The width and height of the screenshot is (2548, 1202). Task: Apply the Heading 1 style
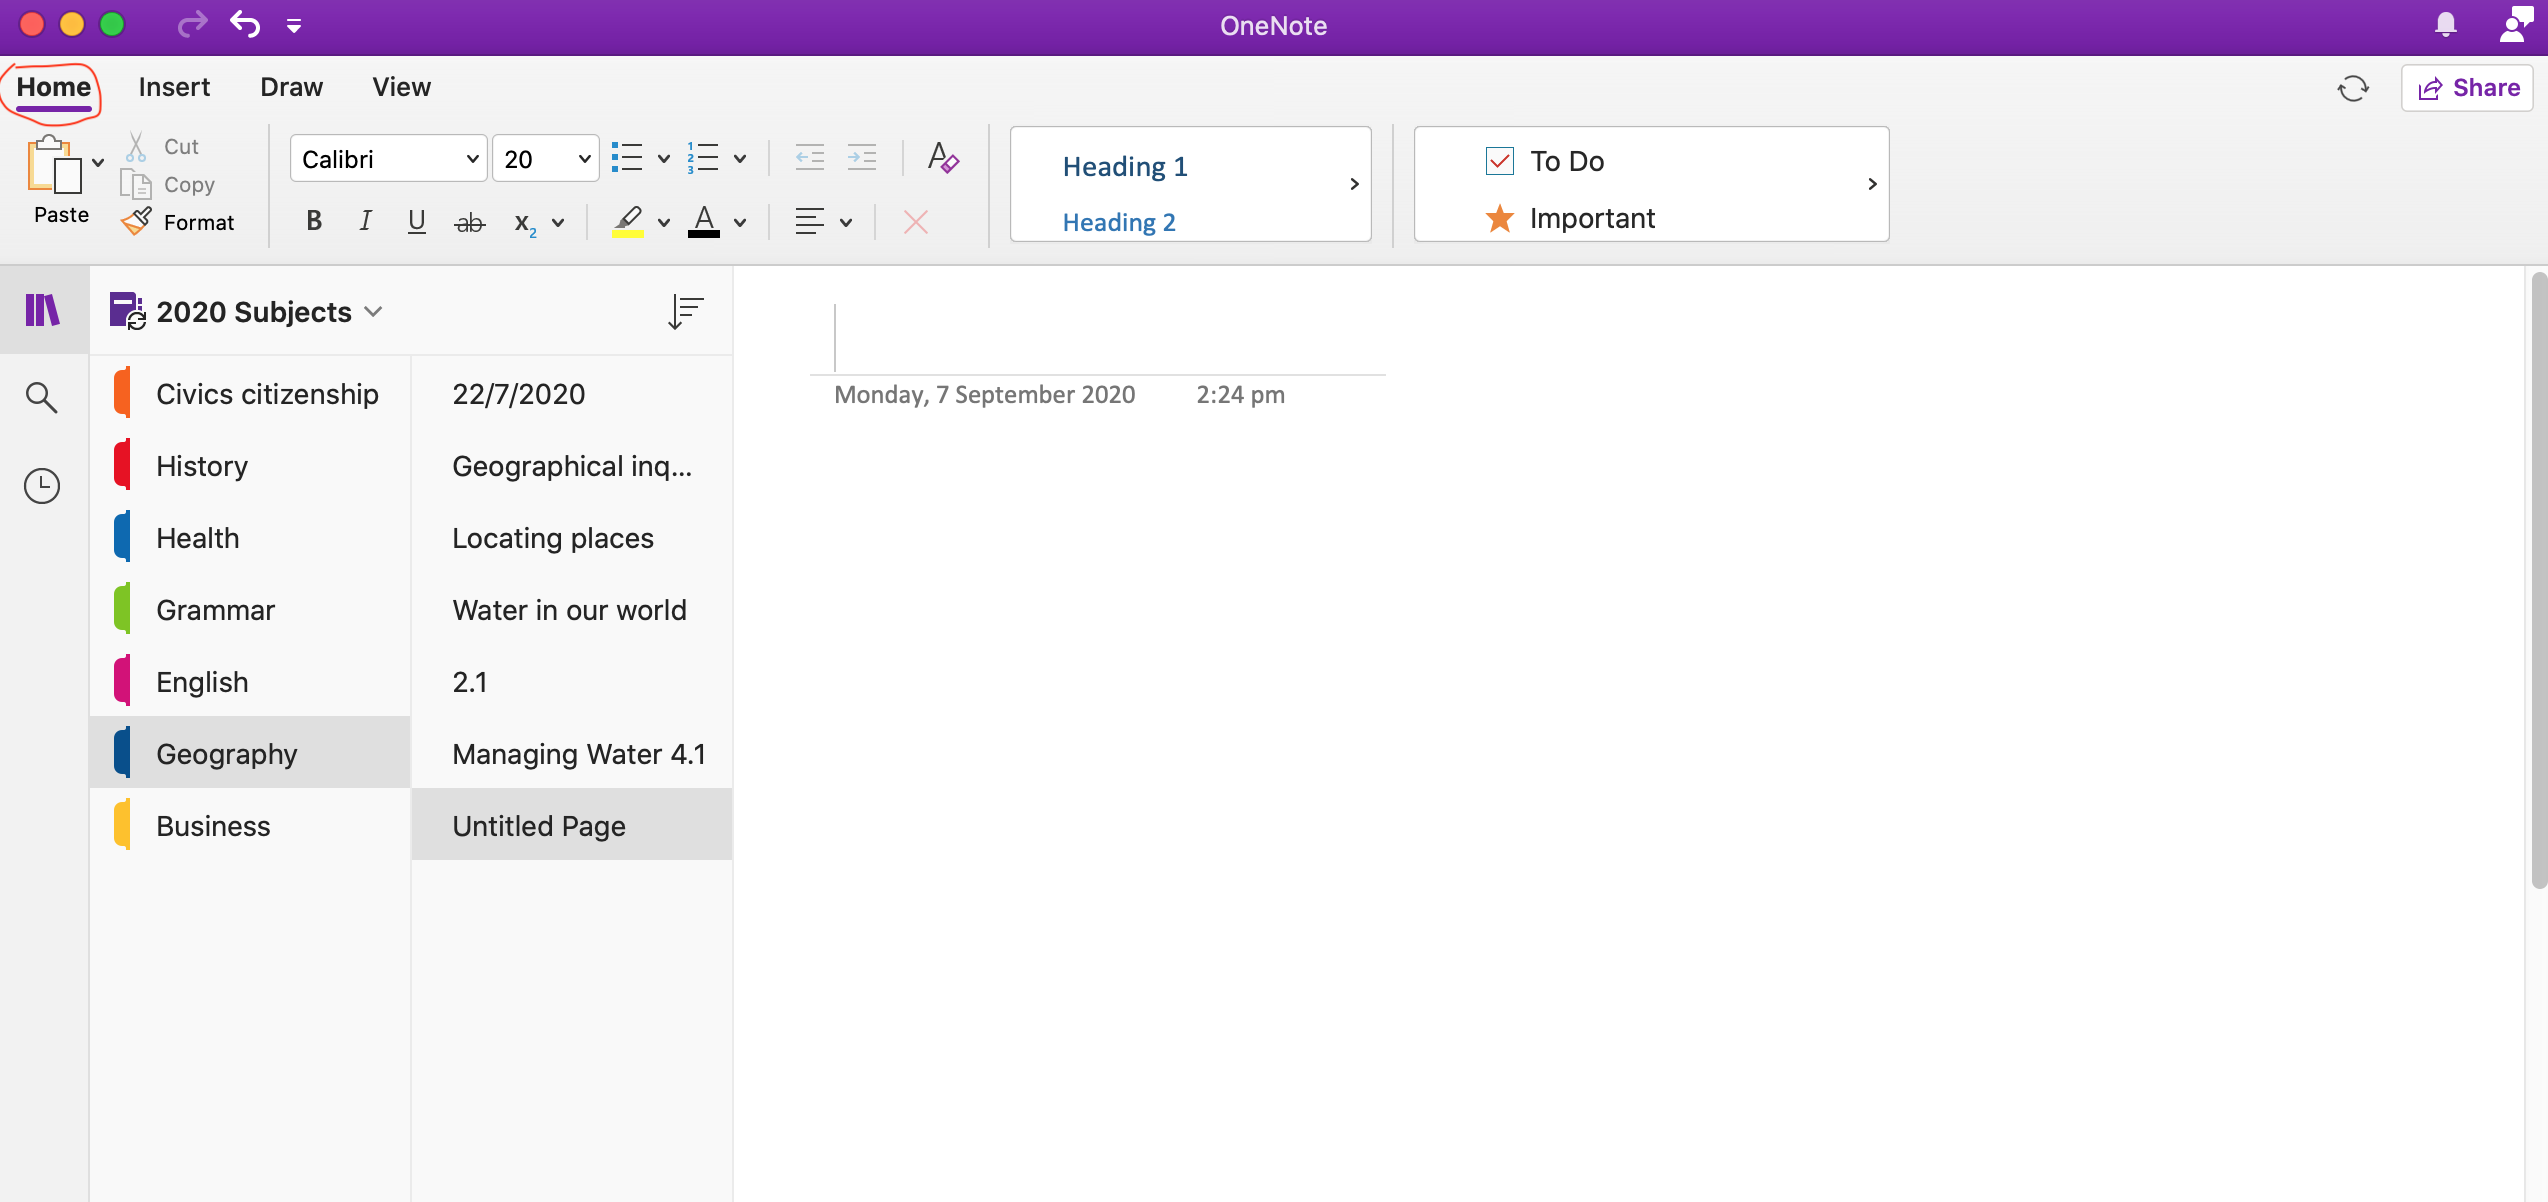[x=1125, y=166]
